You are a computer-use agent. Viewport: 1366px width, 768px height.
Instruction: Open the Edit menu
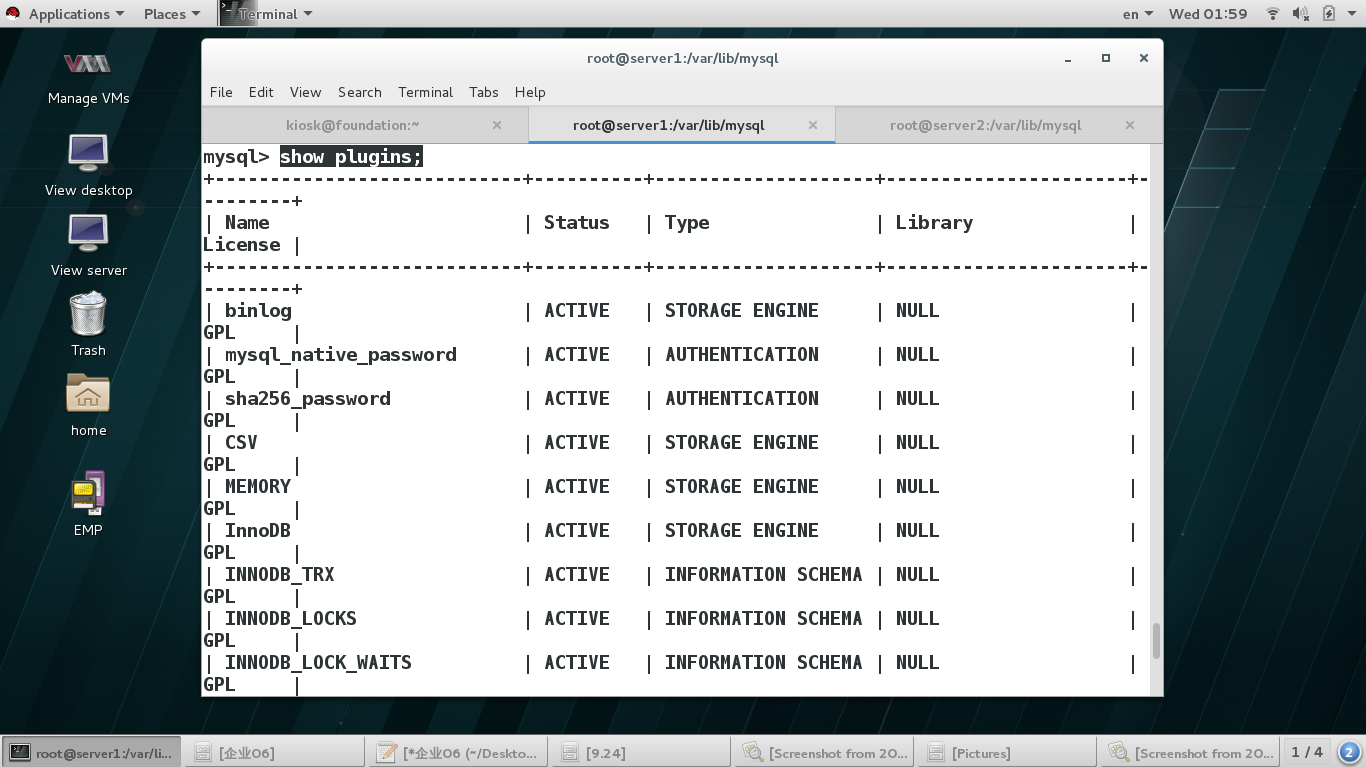261,92
